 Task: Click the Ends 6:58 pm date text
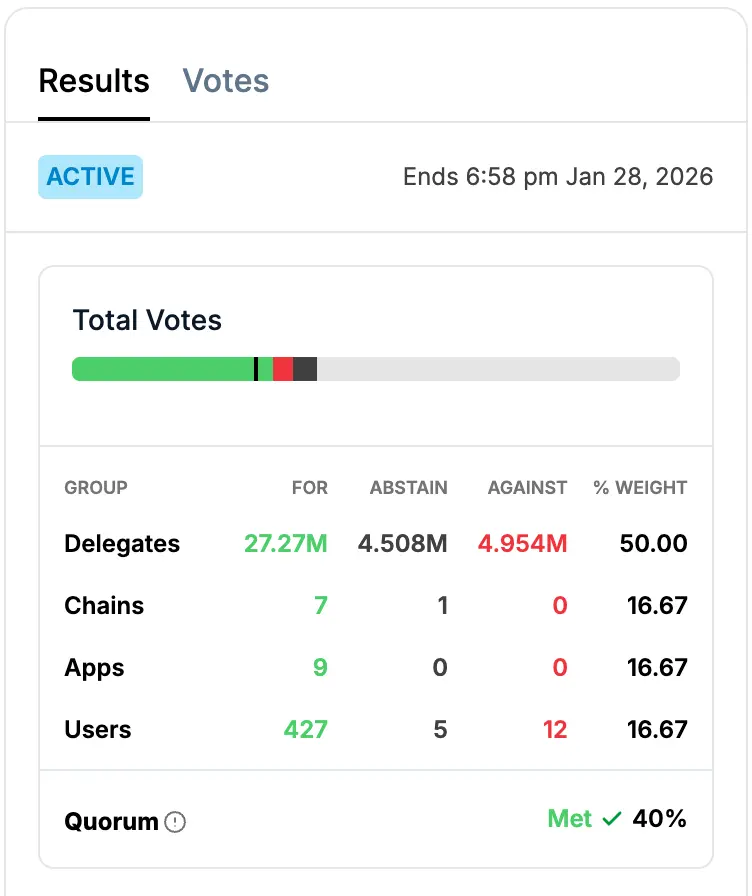[559, 176]
